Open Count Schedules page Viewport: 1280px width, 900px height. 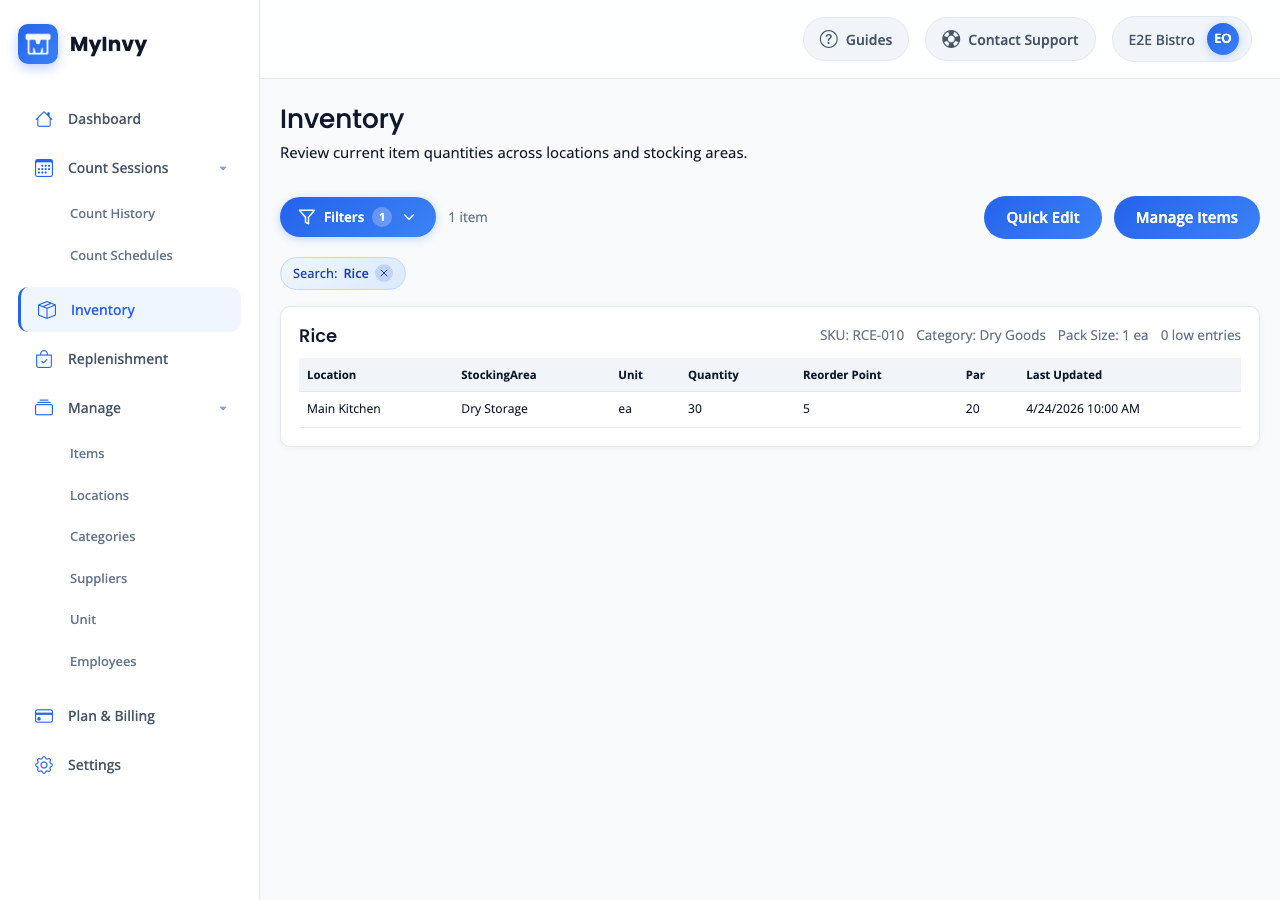click(x=121, y=255)
